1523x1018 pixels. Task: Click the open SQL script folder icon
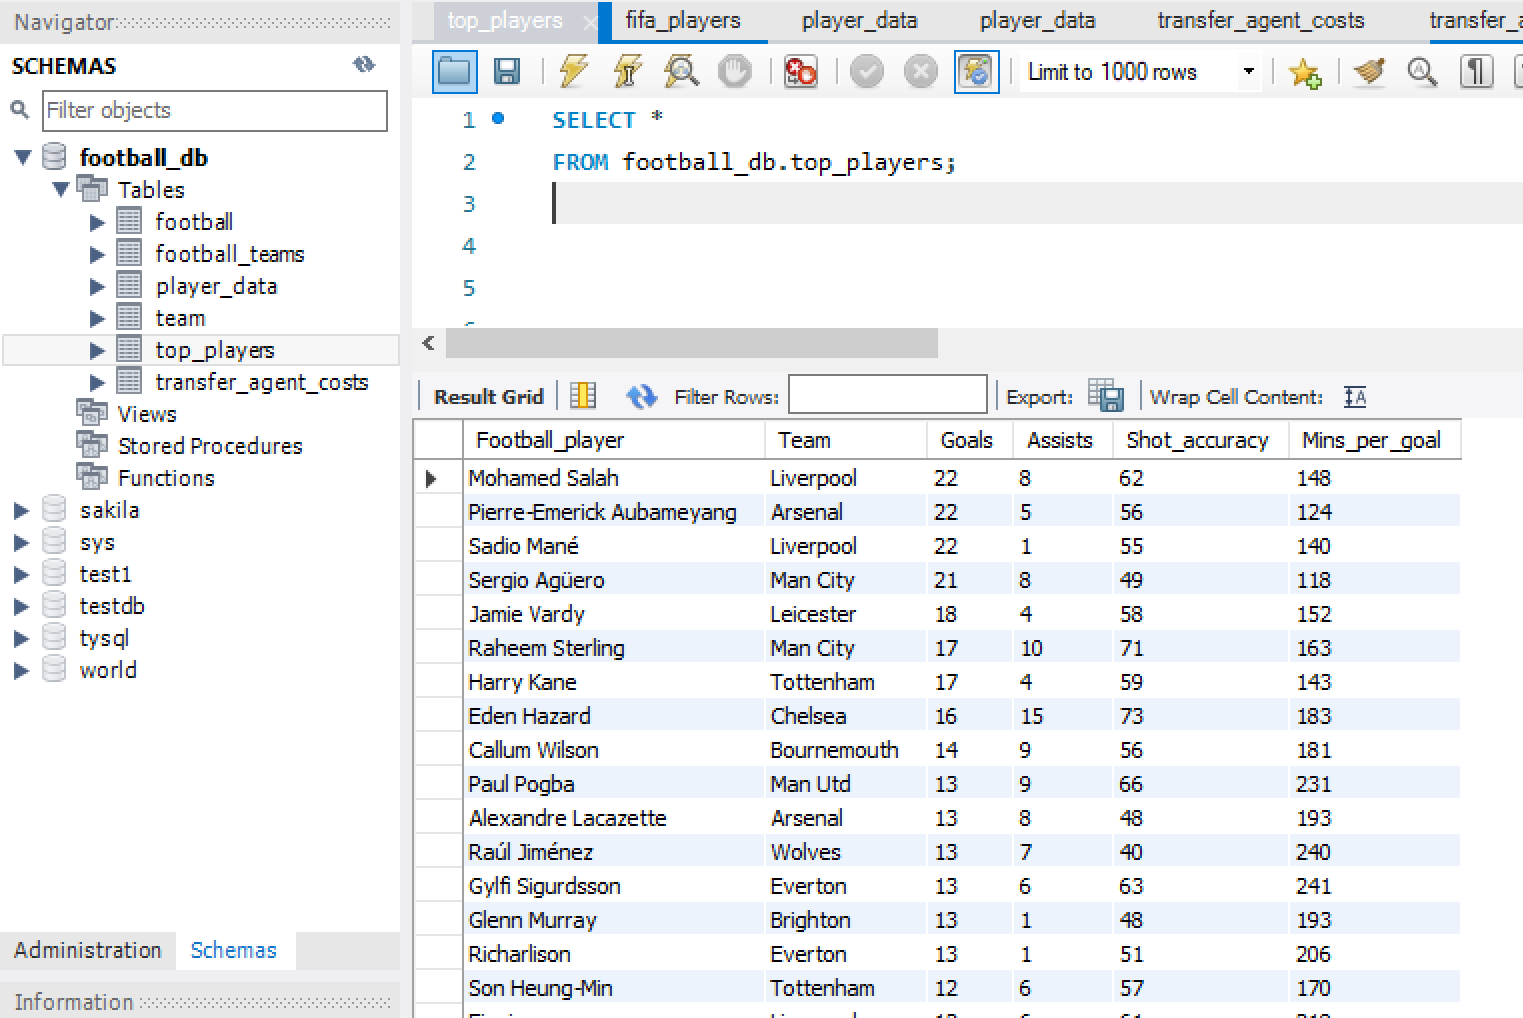454,72
